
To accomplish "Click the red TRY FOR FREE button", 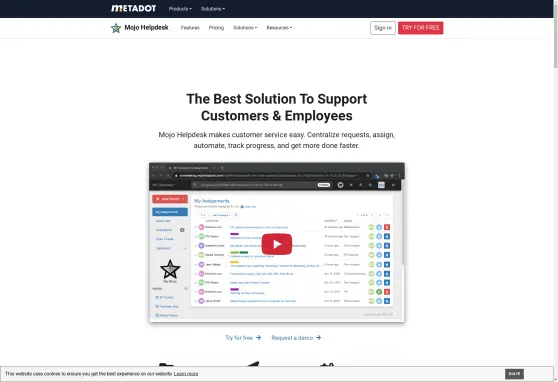I will 421,28.
